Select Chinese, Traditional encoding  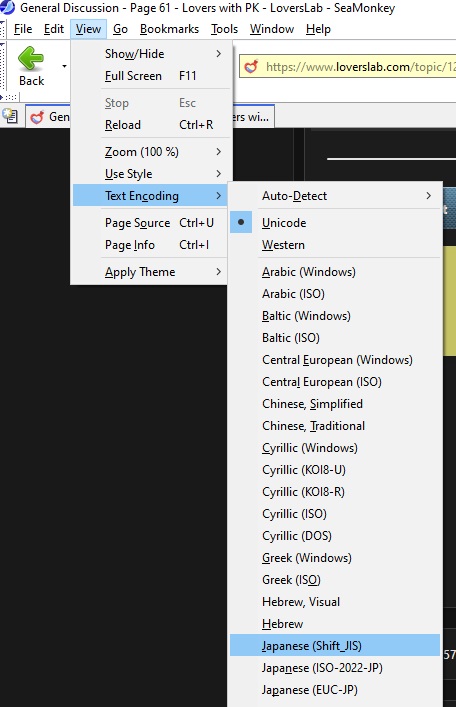[x=335, y=426]
